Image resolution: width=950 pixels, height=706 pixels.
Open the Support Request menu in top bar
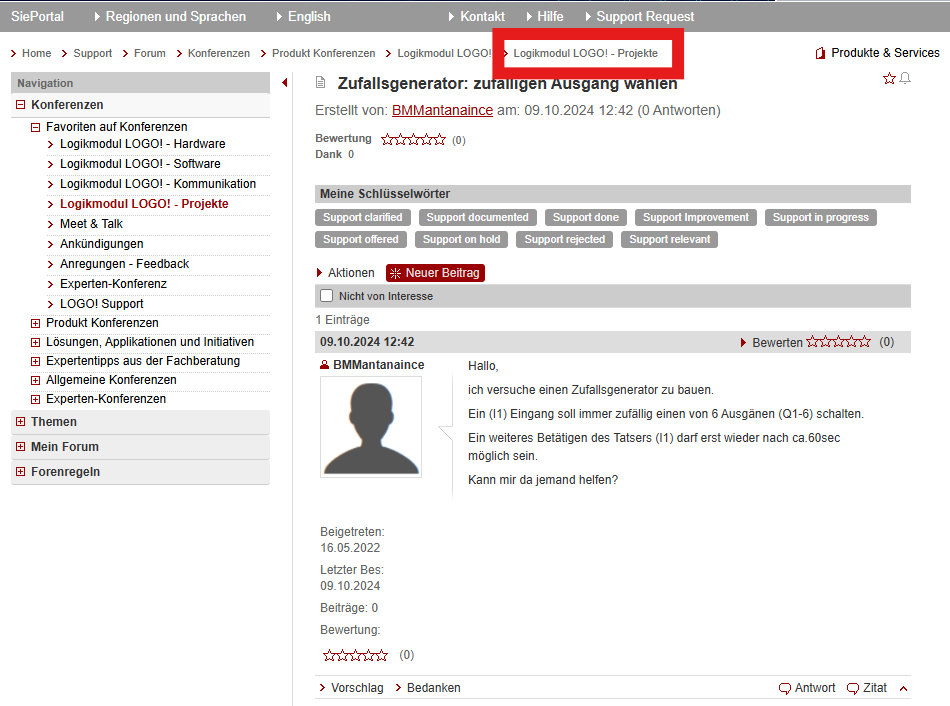[x=644, y=16]
